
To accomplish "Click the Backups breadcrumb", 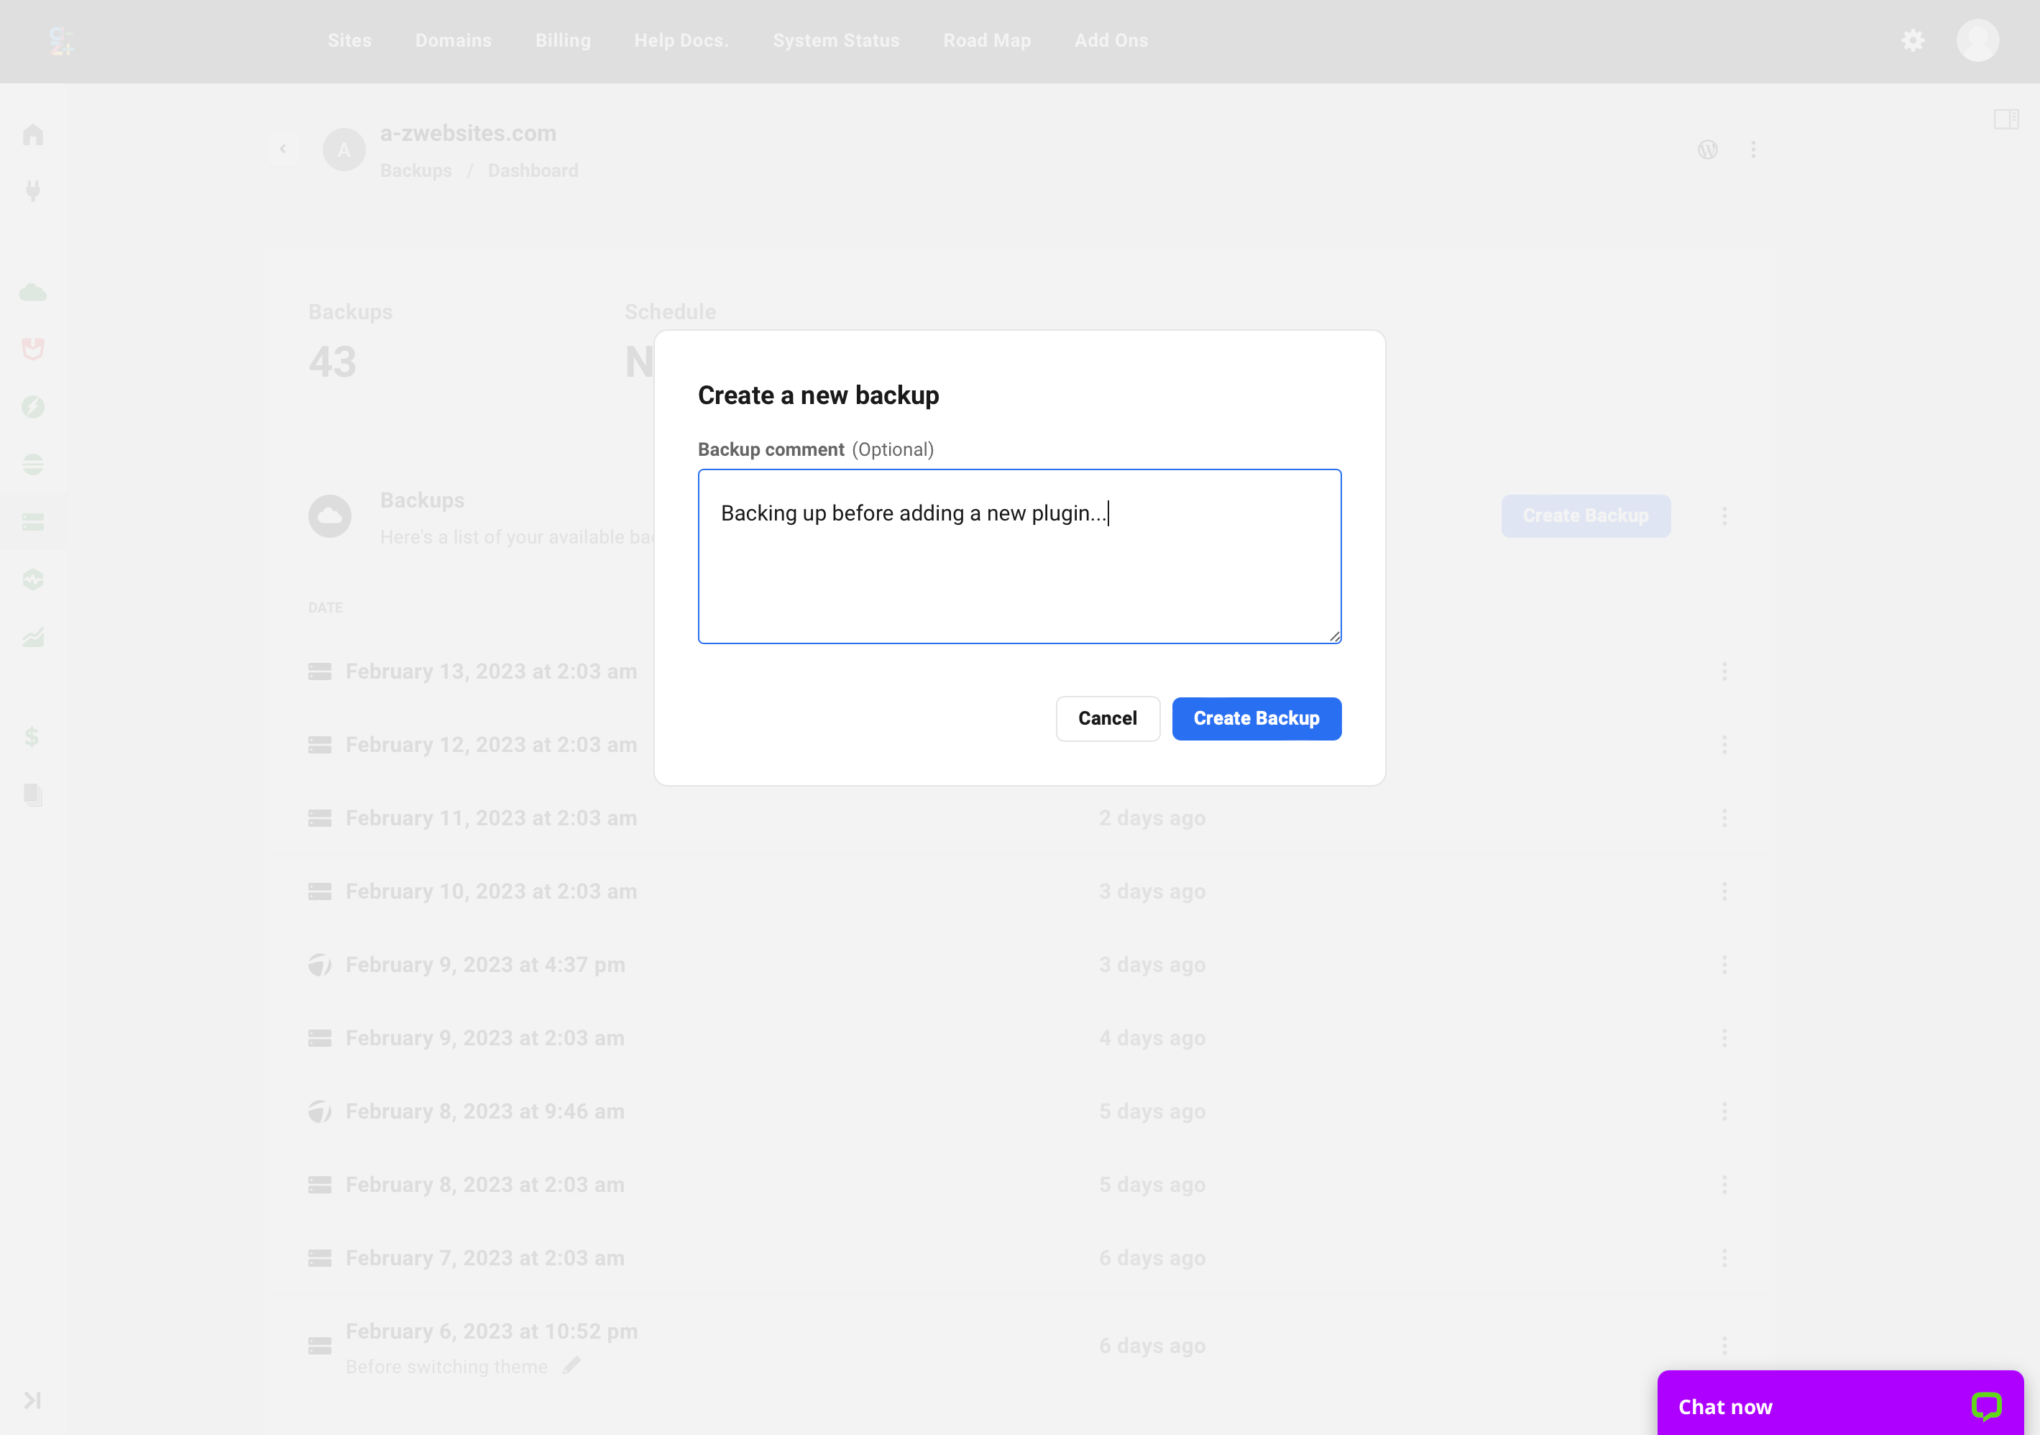I will pos(416,171).
